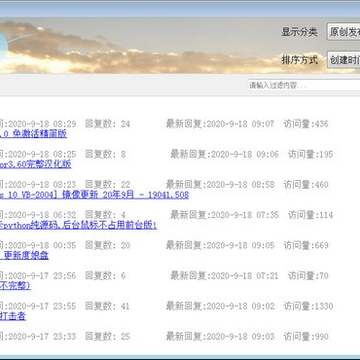
Task: Click the 2020-9-17 23:33 creation time
Action: pos(42,336)
